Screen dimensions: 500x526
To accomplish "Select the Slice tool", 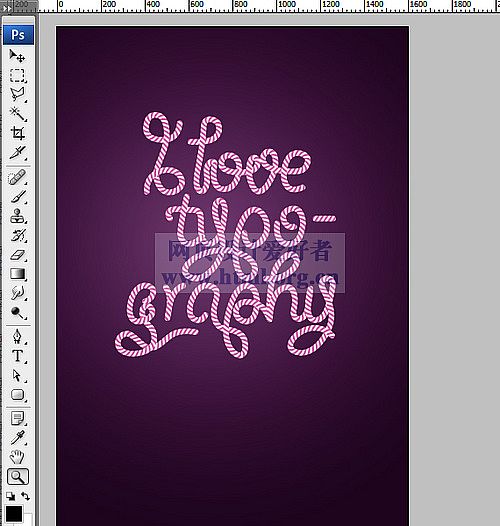I will click(17, 152).
